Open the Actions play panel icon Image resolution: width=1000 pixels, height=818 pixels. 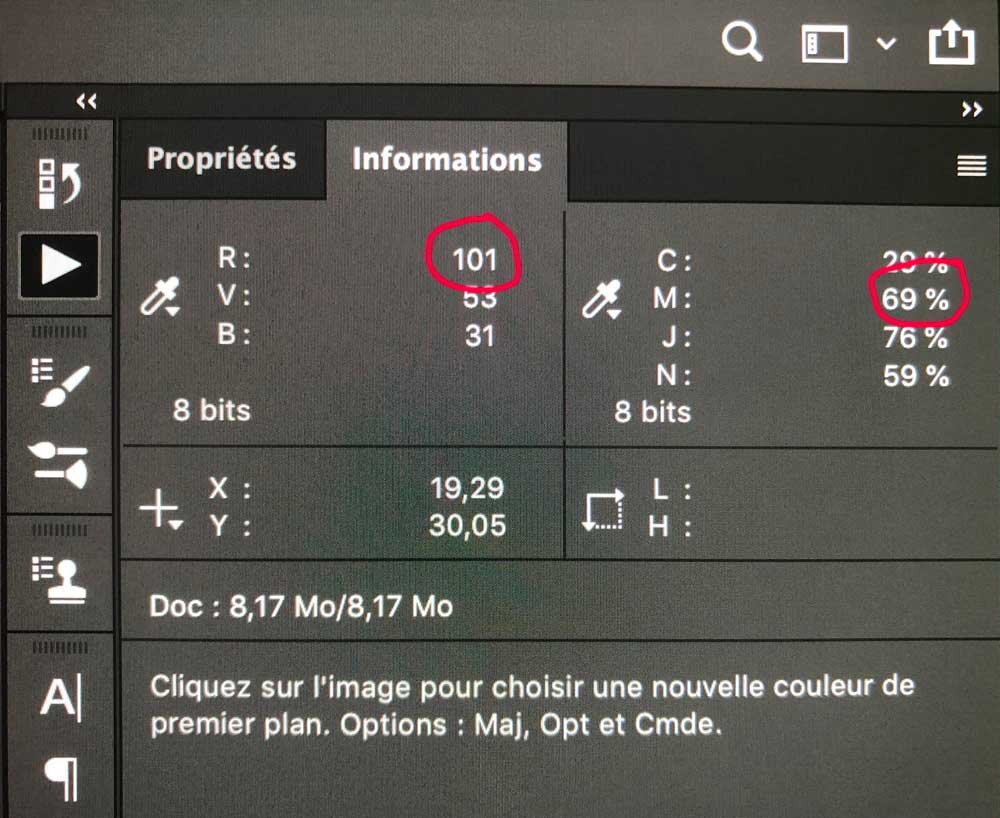(x=59, y=265)
